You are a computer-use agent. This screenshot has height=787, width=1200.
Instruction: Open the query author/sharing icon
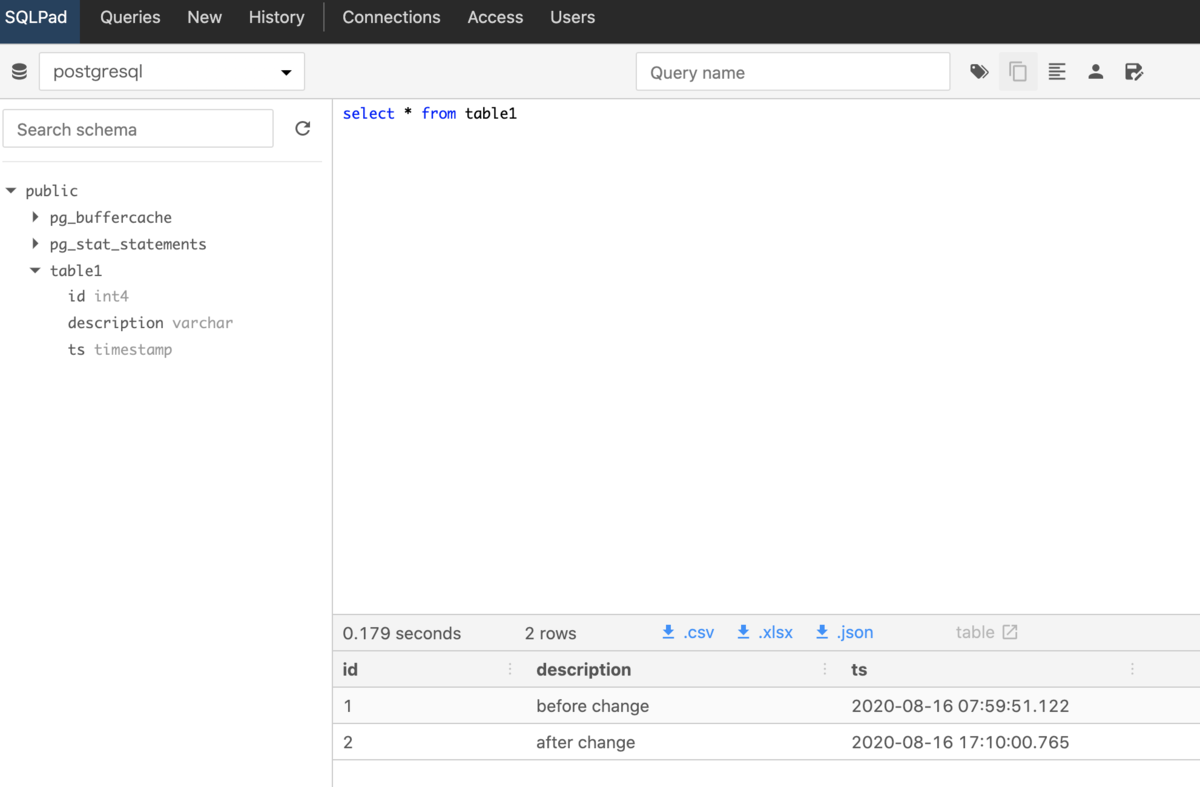point(1095,71)
